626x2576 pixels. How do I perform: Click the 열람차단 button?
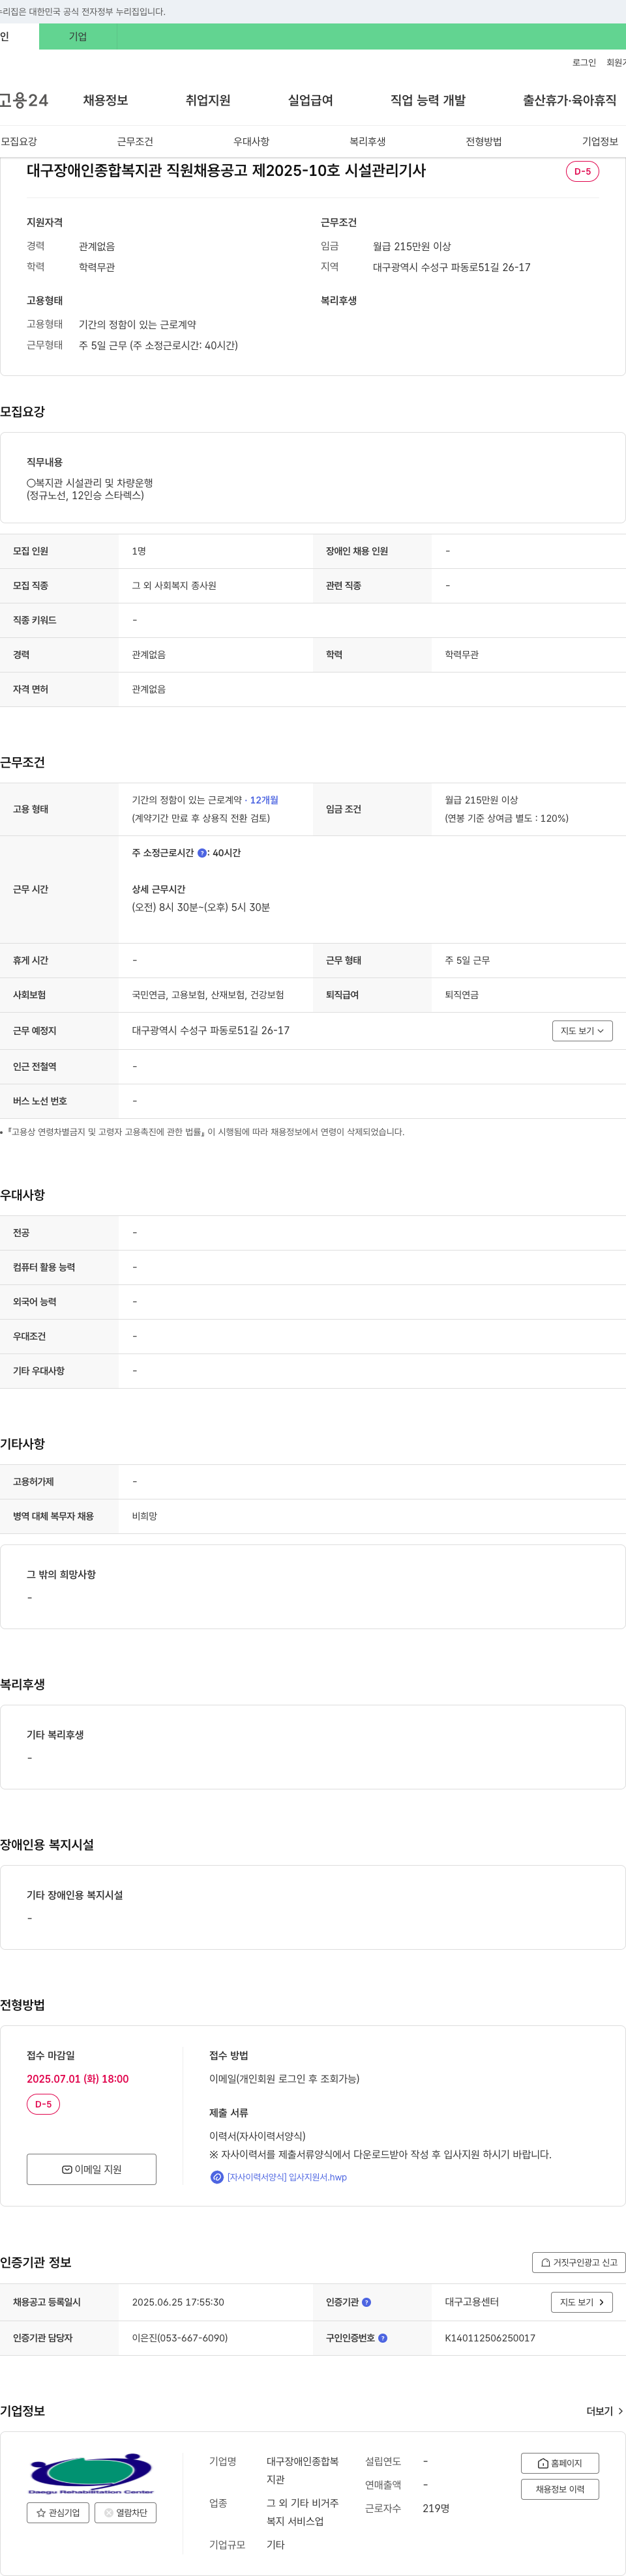click(x=125, y=2512)
